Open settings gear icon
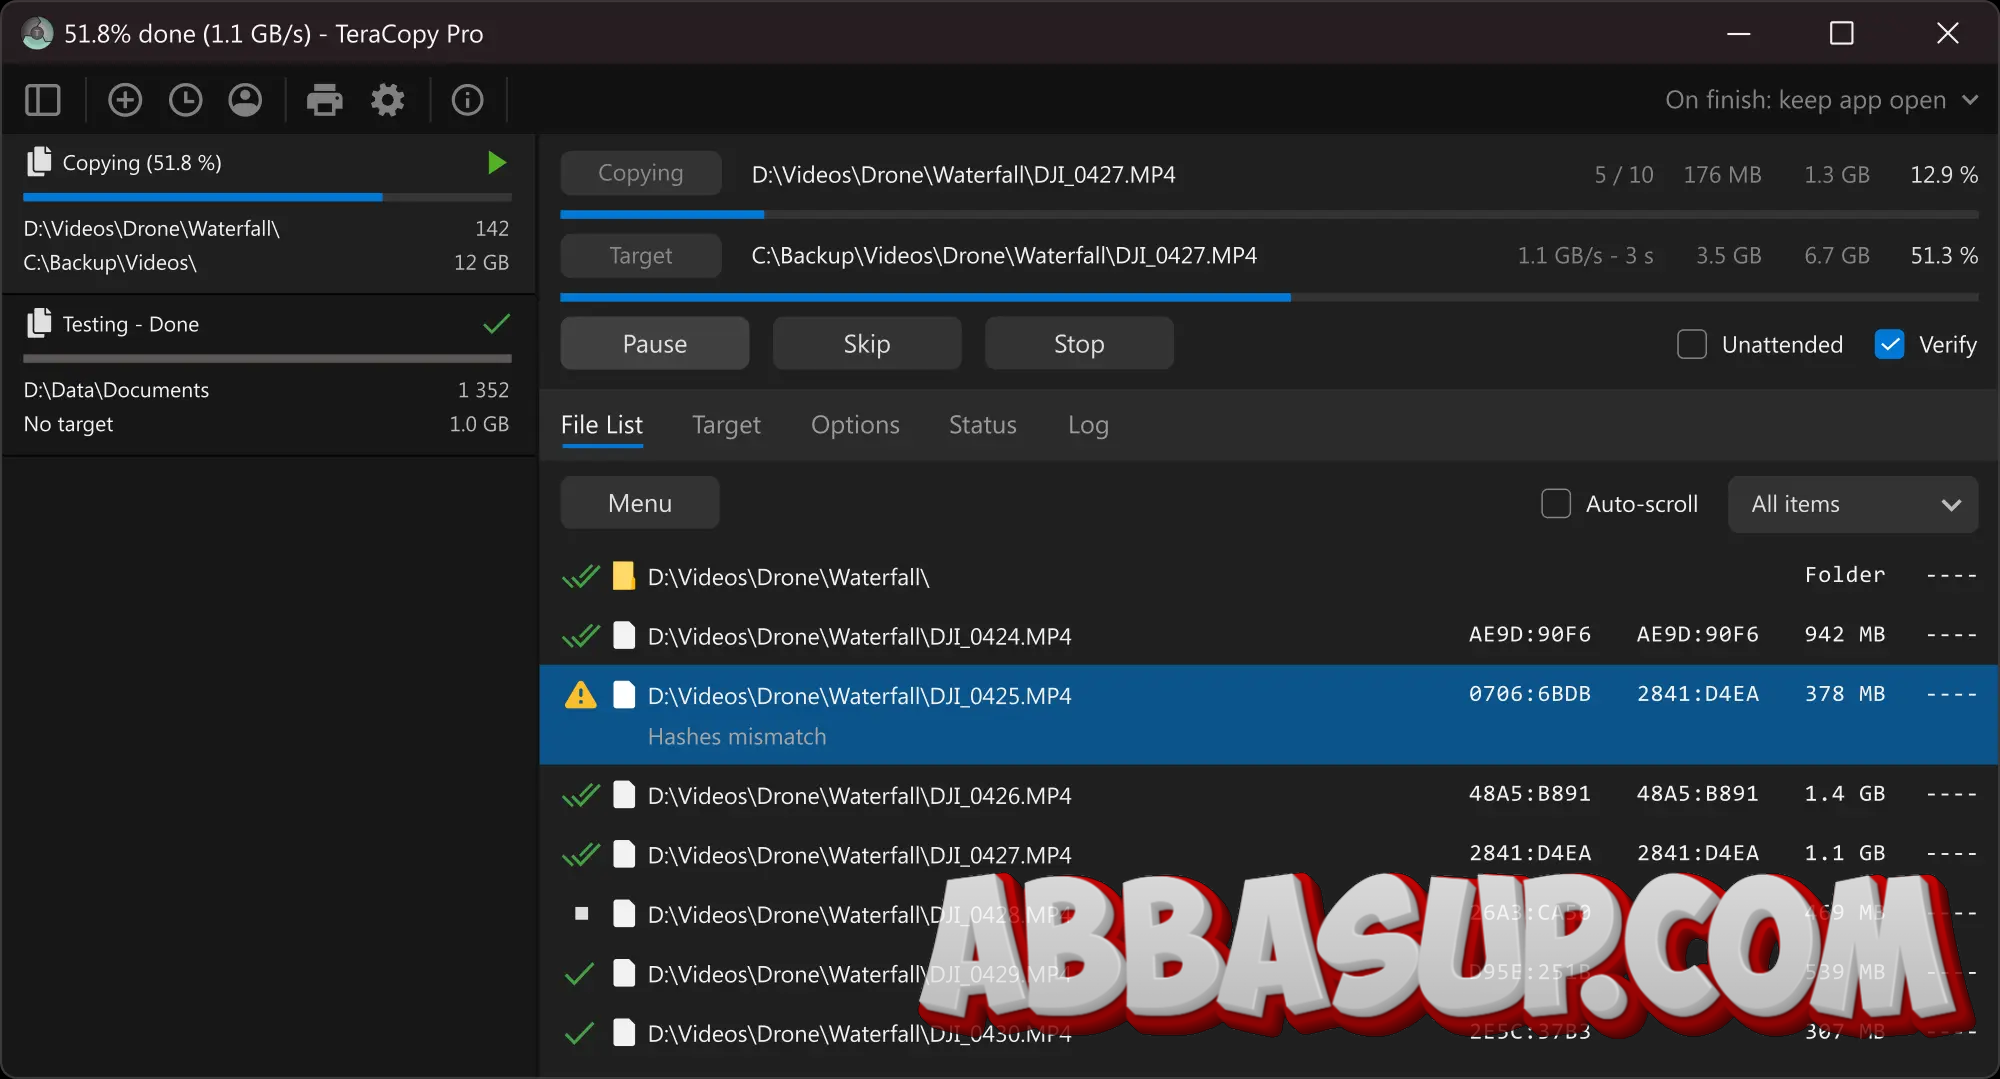The width and height of the screenshot is (2000, 1079). click(x=388, y=100)
